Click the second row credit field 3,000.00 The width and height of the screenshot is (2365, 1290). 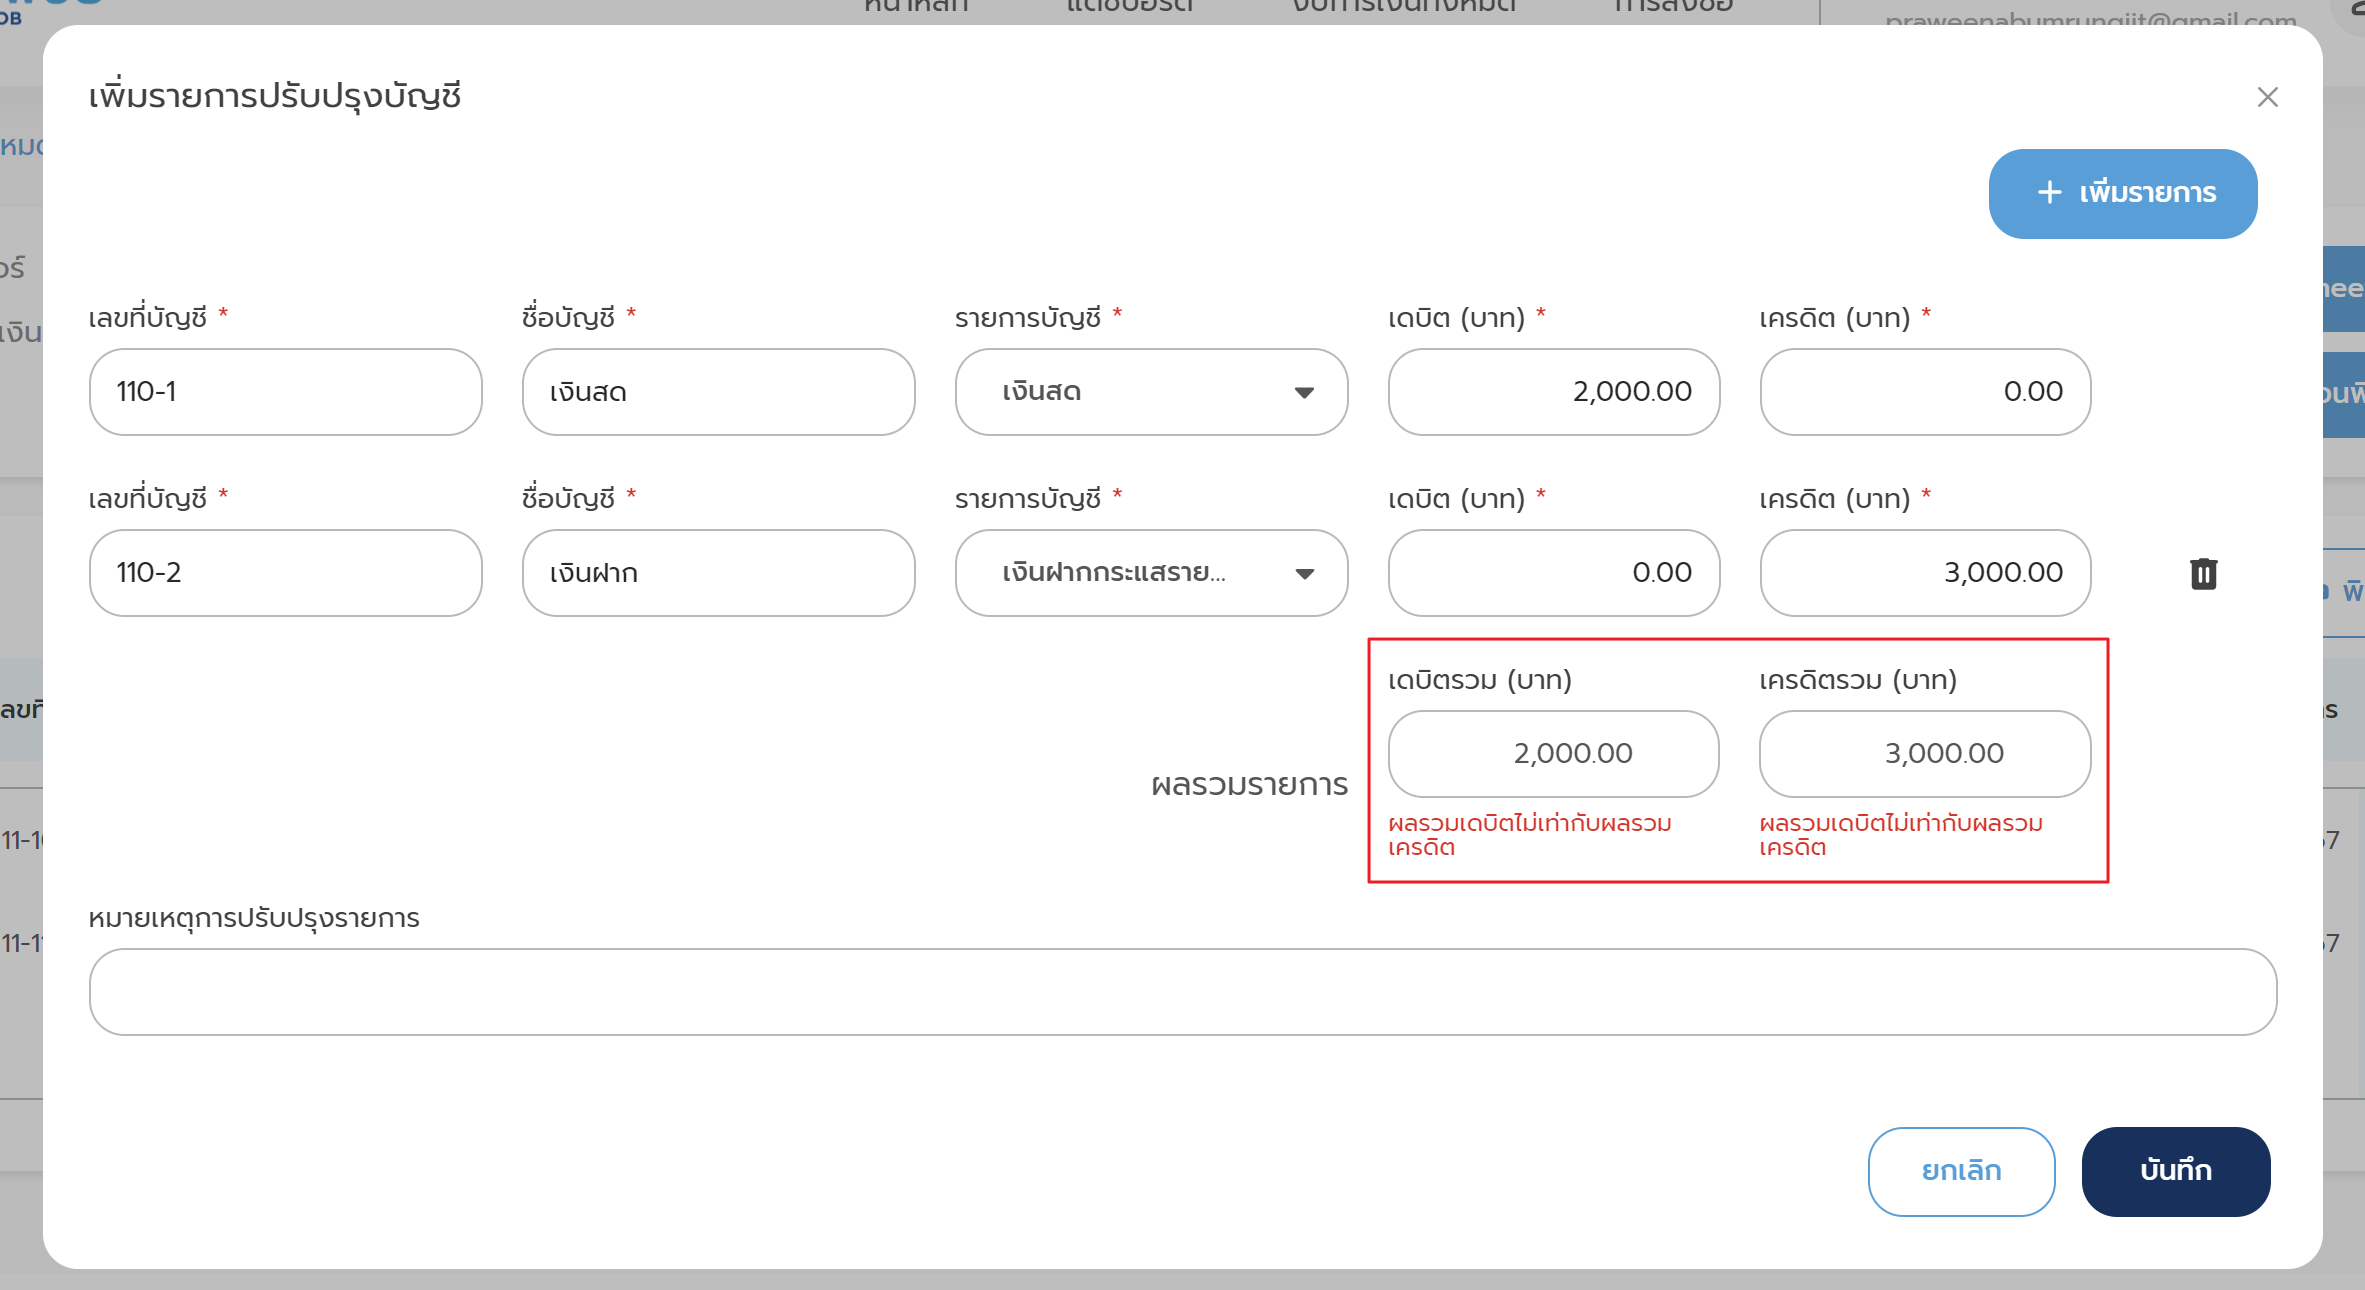(x=1924, y=573)
